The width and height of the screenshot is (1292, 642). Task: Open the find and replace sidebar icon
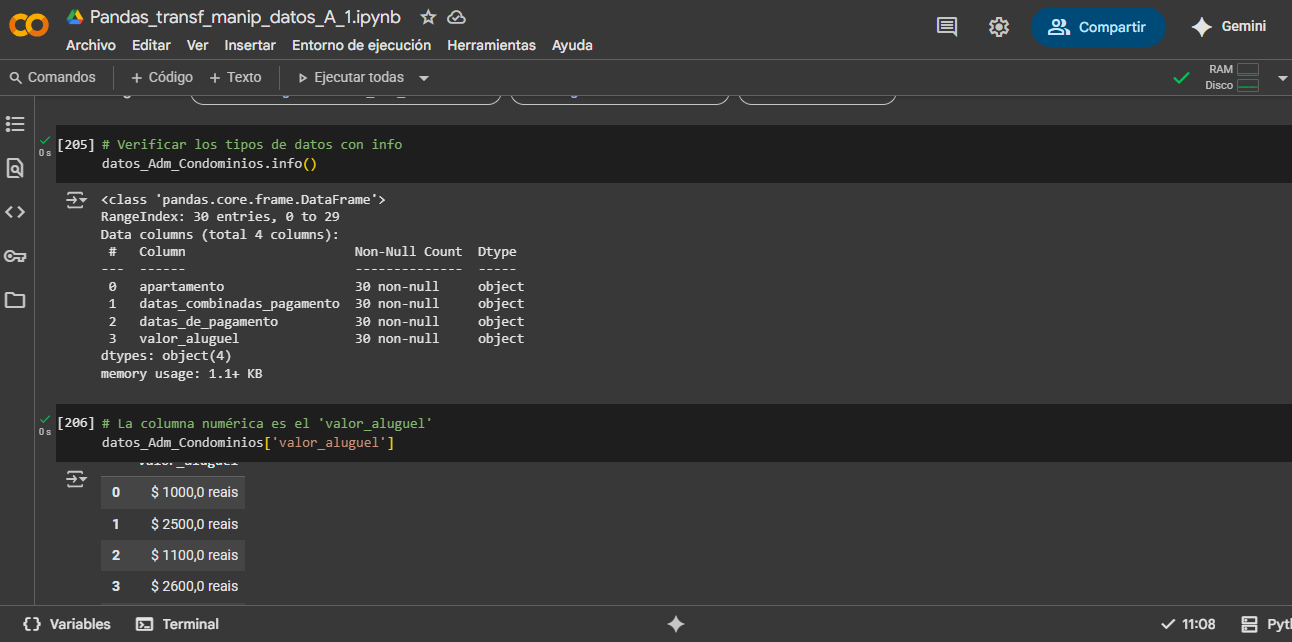15,168
